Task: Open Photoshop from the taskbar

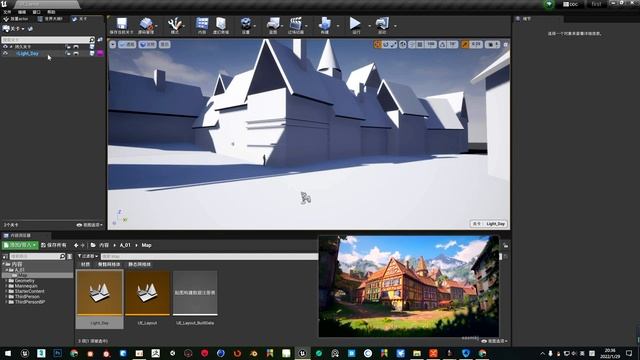Action: [58, 353]
